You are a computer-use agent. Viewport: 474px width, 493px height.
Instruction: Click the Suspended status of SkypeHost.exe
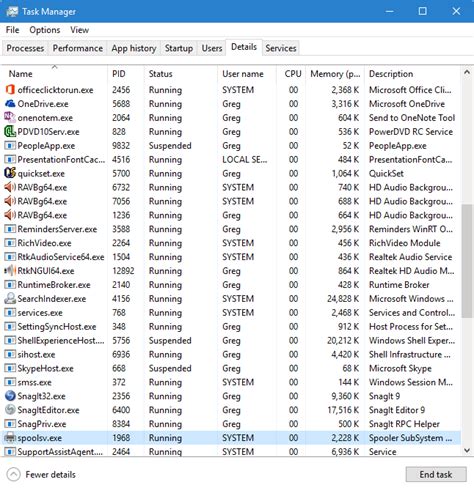pos(170,368)
